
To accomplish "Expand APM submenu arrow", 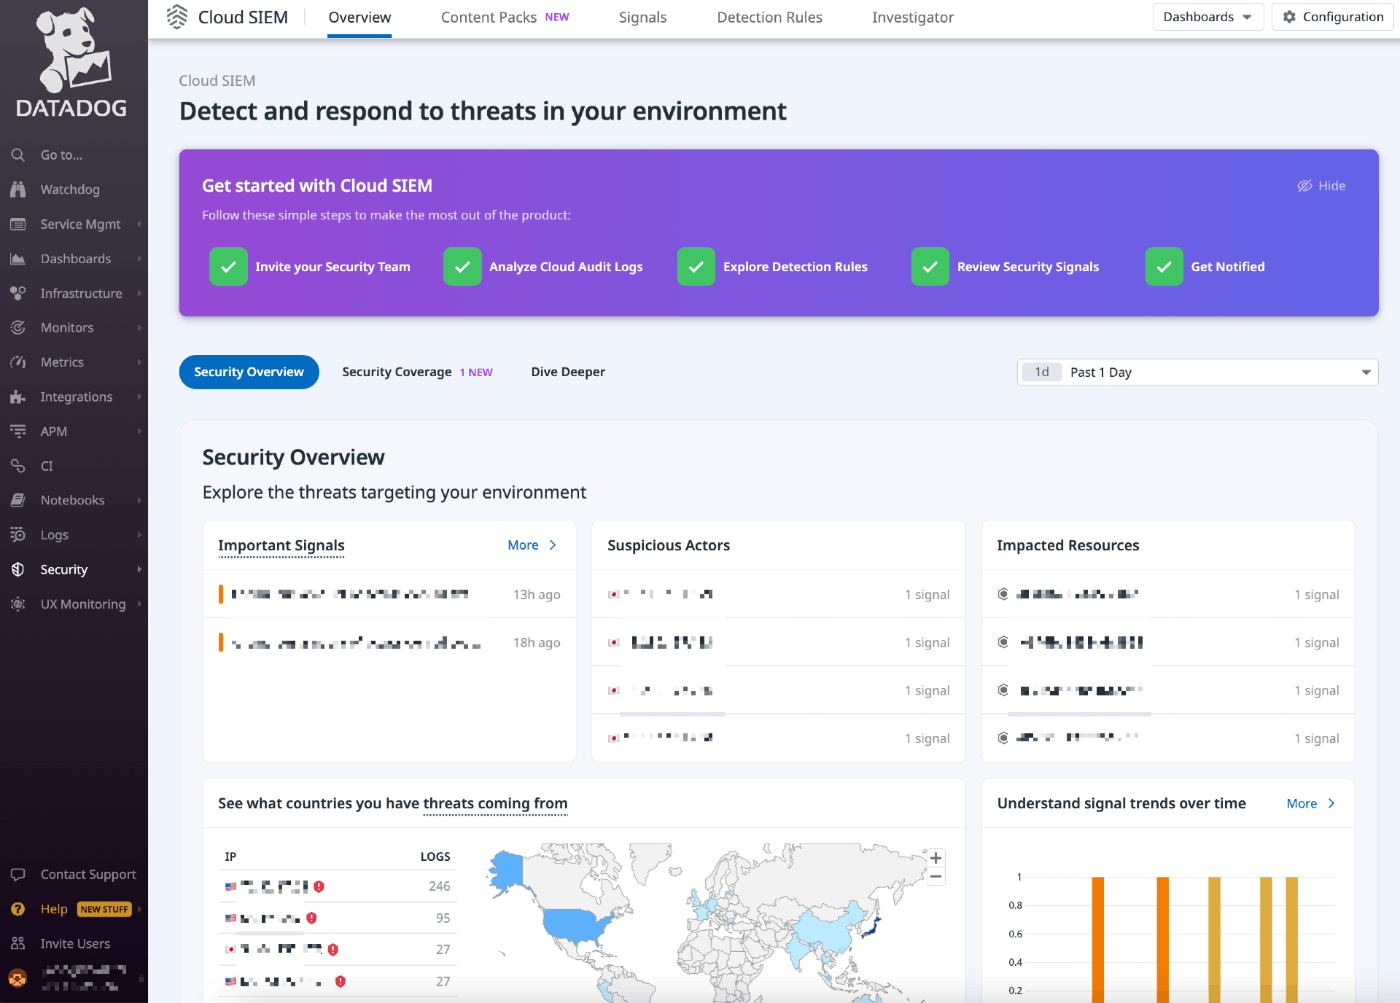I will [x=139, y=431].
